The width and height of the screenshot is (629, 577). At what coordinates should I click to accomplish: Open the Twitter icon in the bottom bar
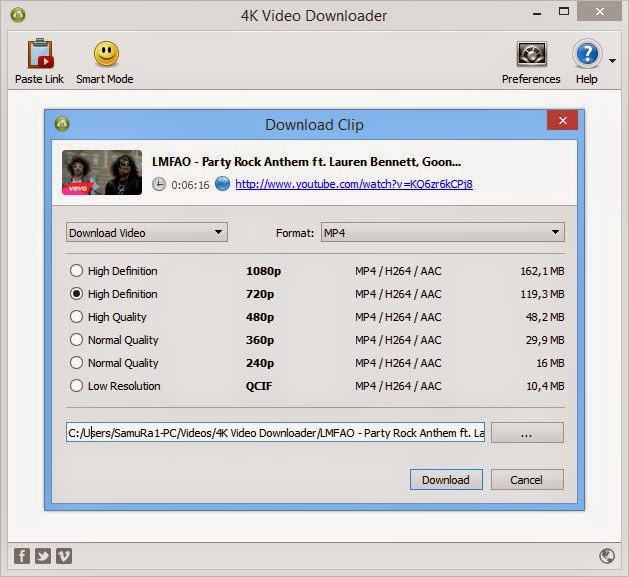[x=43, y=556]
